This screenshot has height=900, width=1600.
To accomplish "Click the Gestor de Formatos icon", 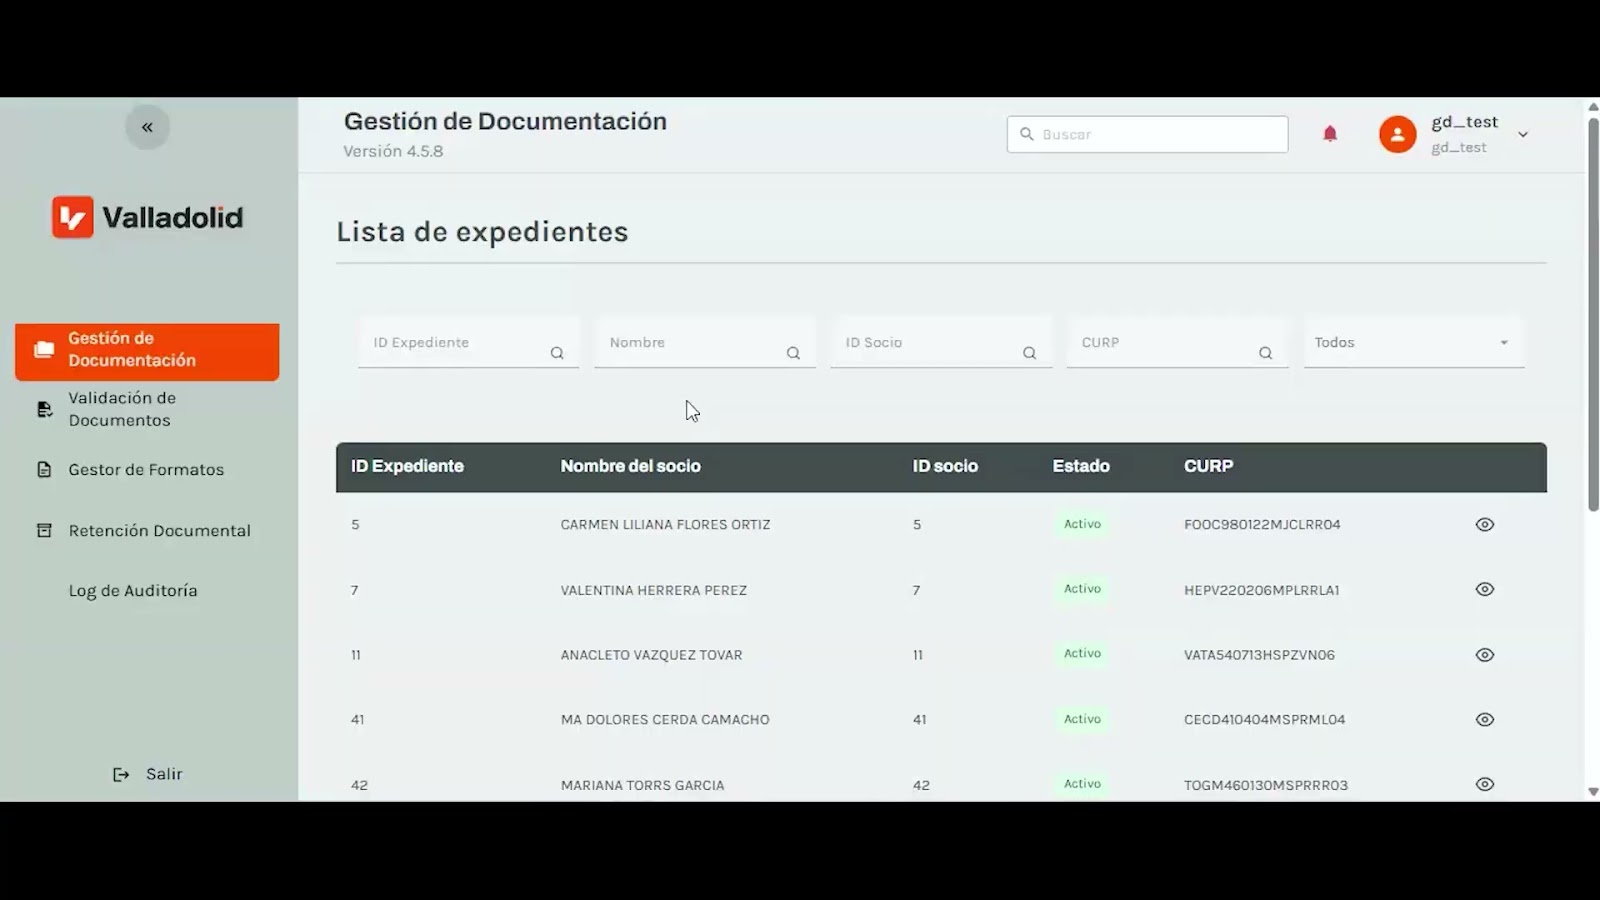I will tap(42, 468).
